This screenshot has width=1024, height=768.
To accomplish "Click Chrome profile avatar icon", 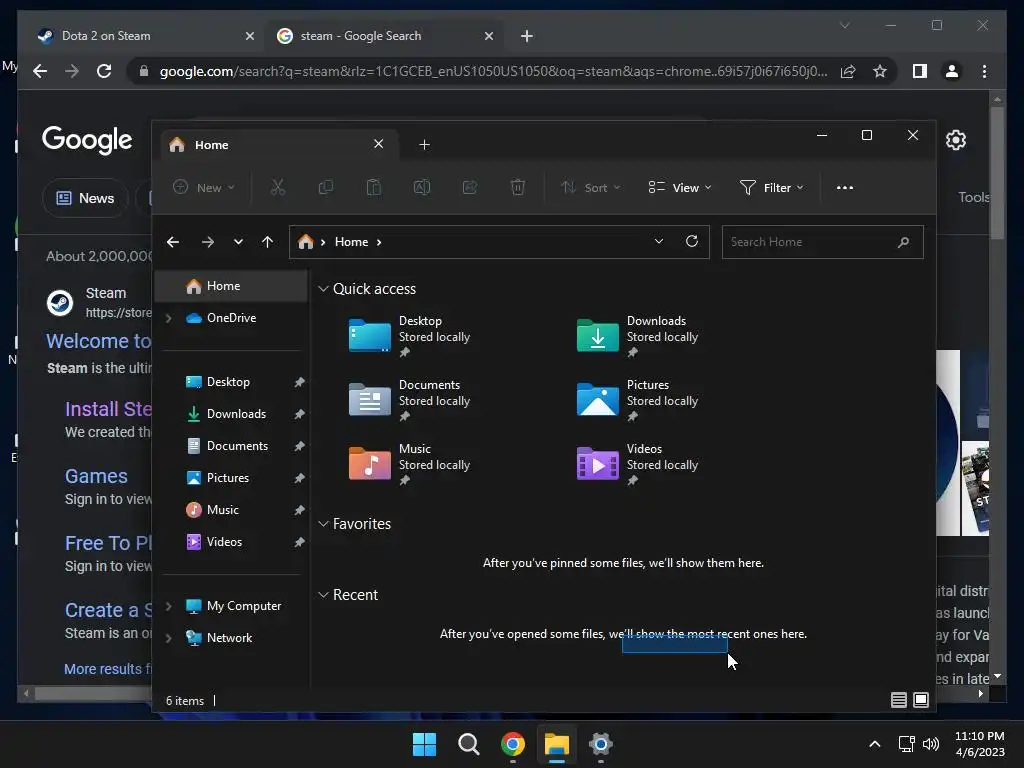I will (952, 71).
